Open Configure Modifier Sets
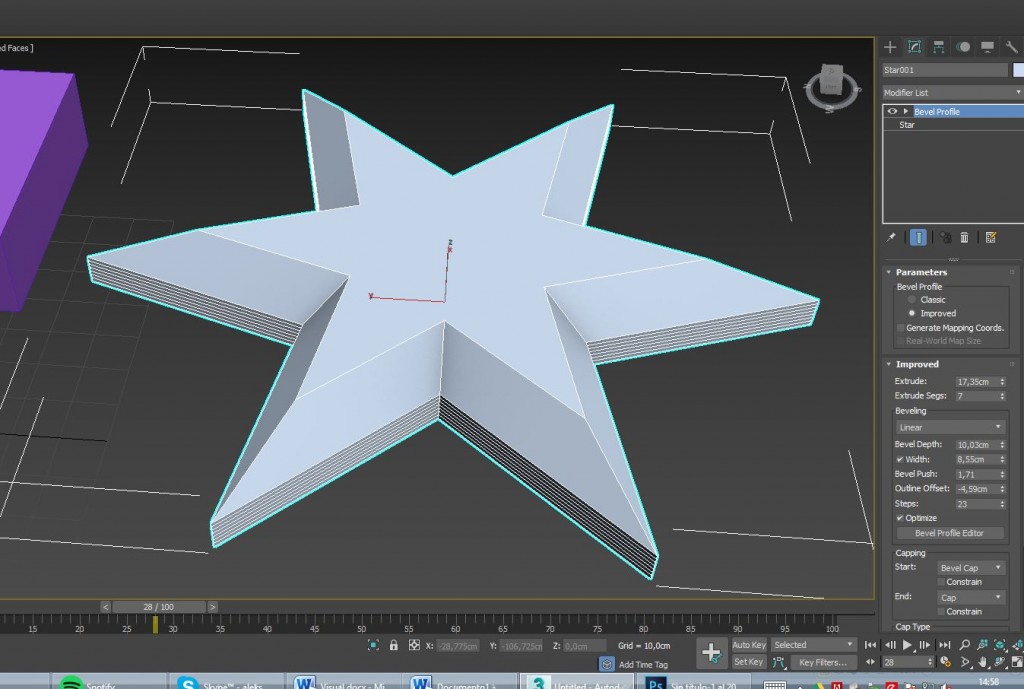Viewport: 1024px width, 689px height. (990, 237)
